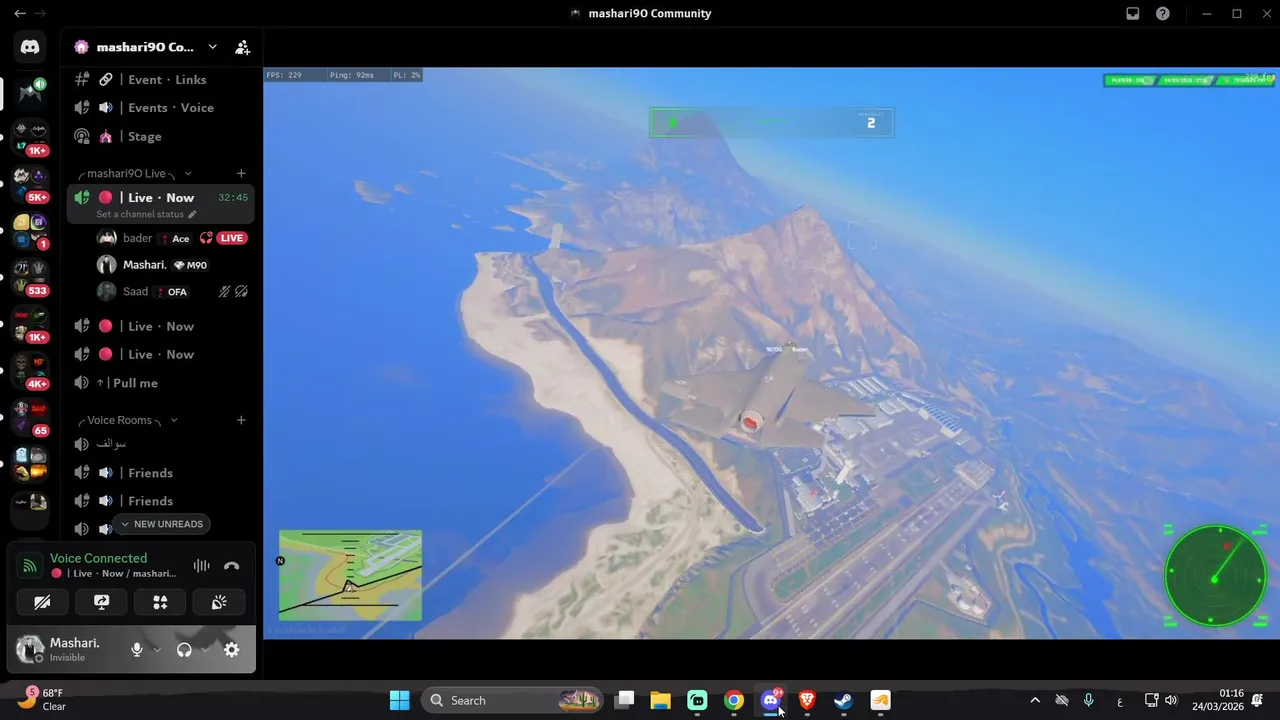Show hidden system tray icons
This screenshot has height=720, width=1280.
(1035, 700)
